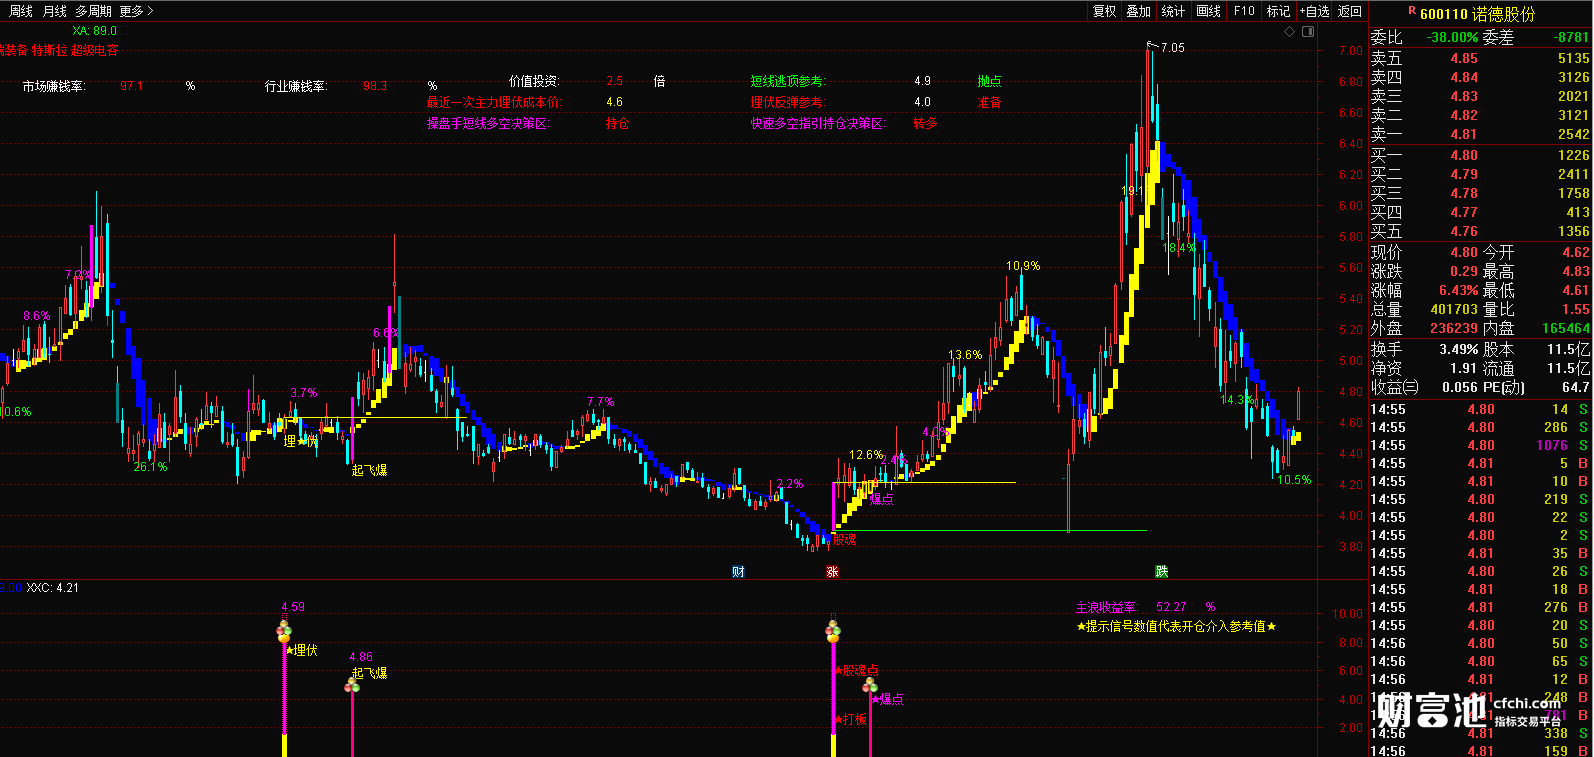Add stock to watchlist with +自选

(x=1314, y=11)
